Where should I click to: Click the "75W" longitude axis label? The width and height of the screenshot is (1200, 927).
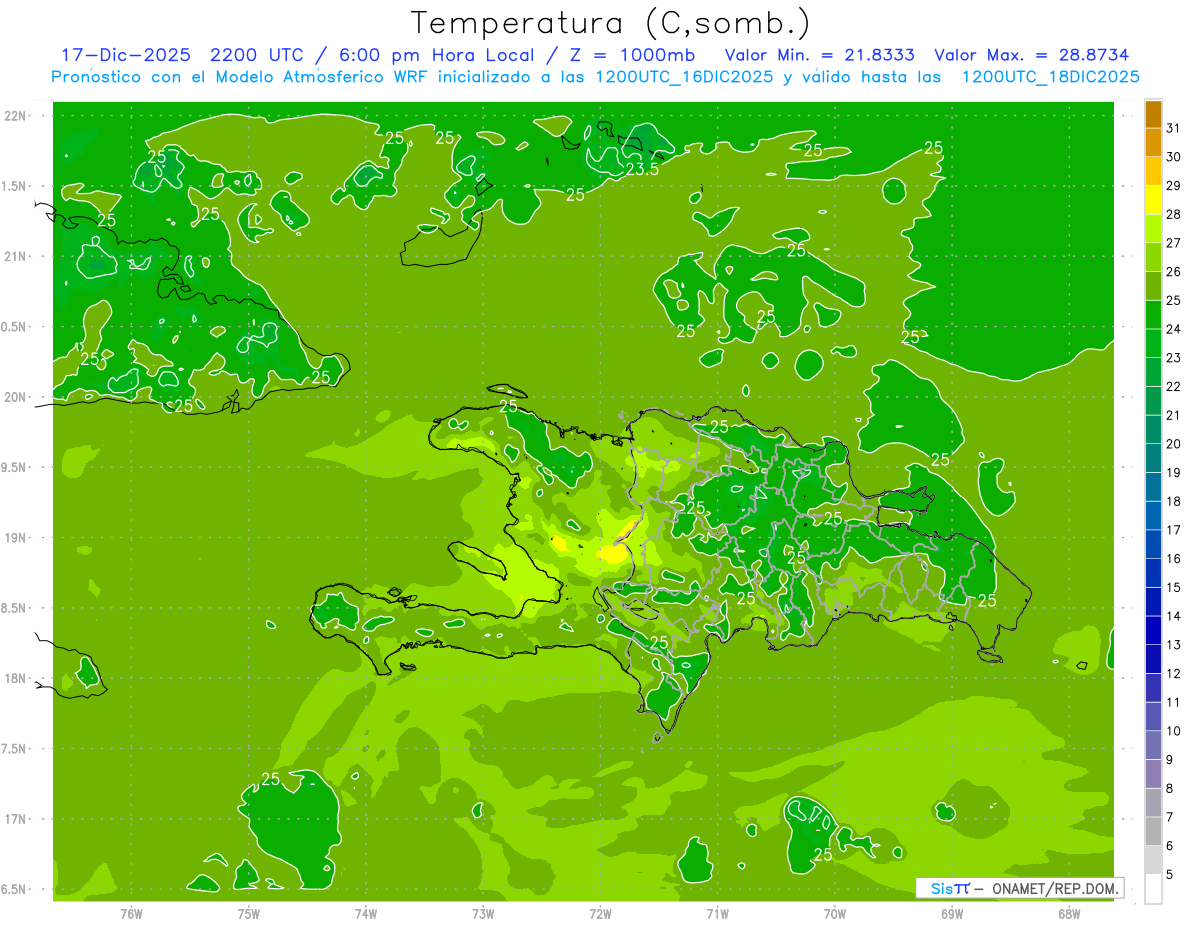249,914
